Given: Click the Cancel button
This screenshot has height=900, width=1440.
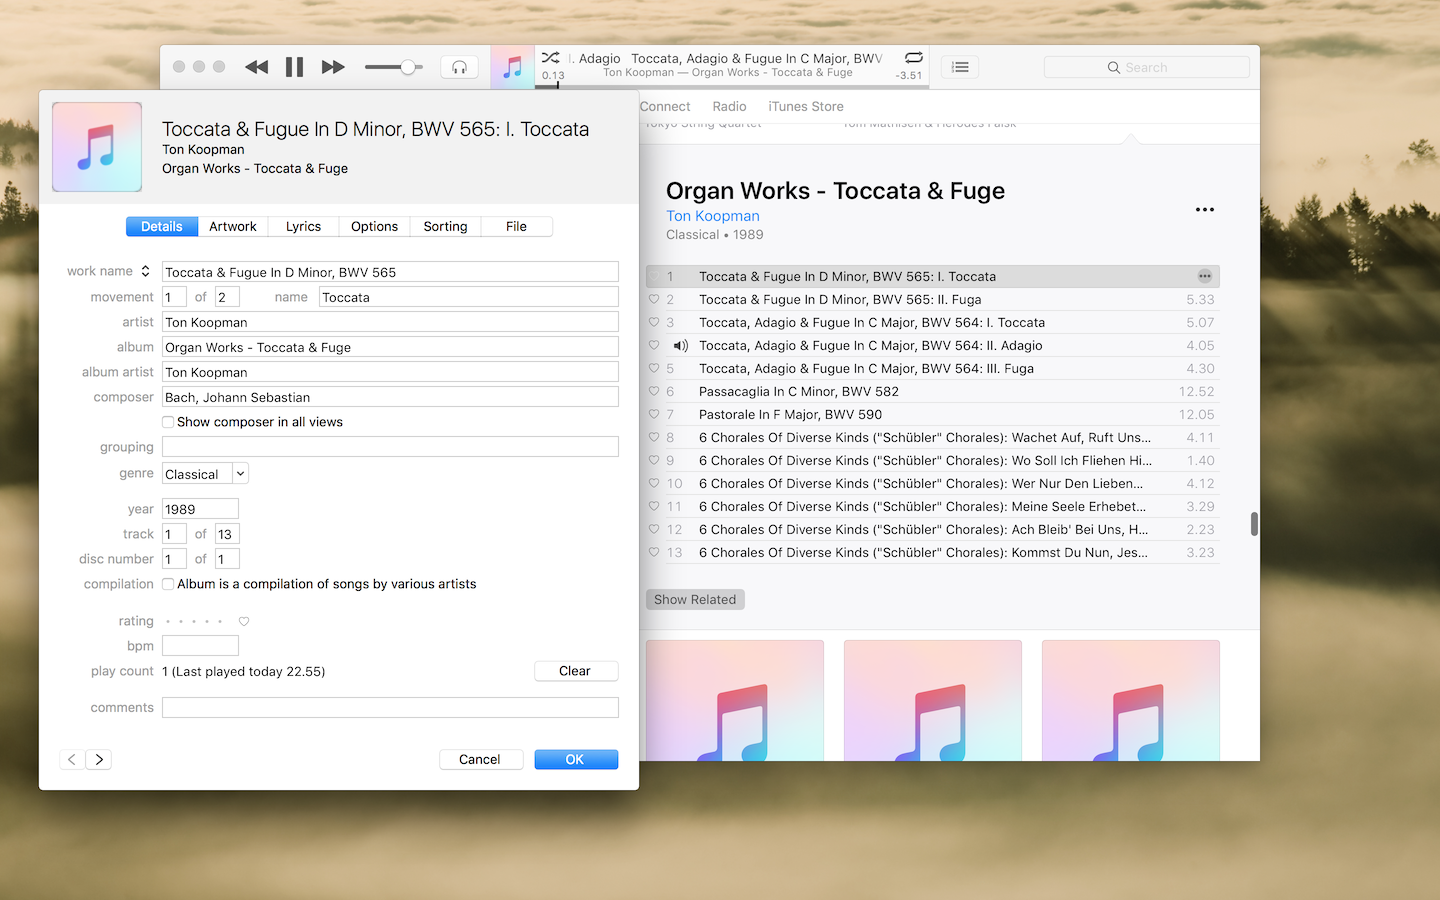Looking at the screenshot, I should coord(481,760).
